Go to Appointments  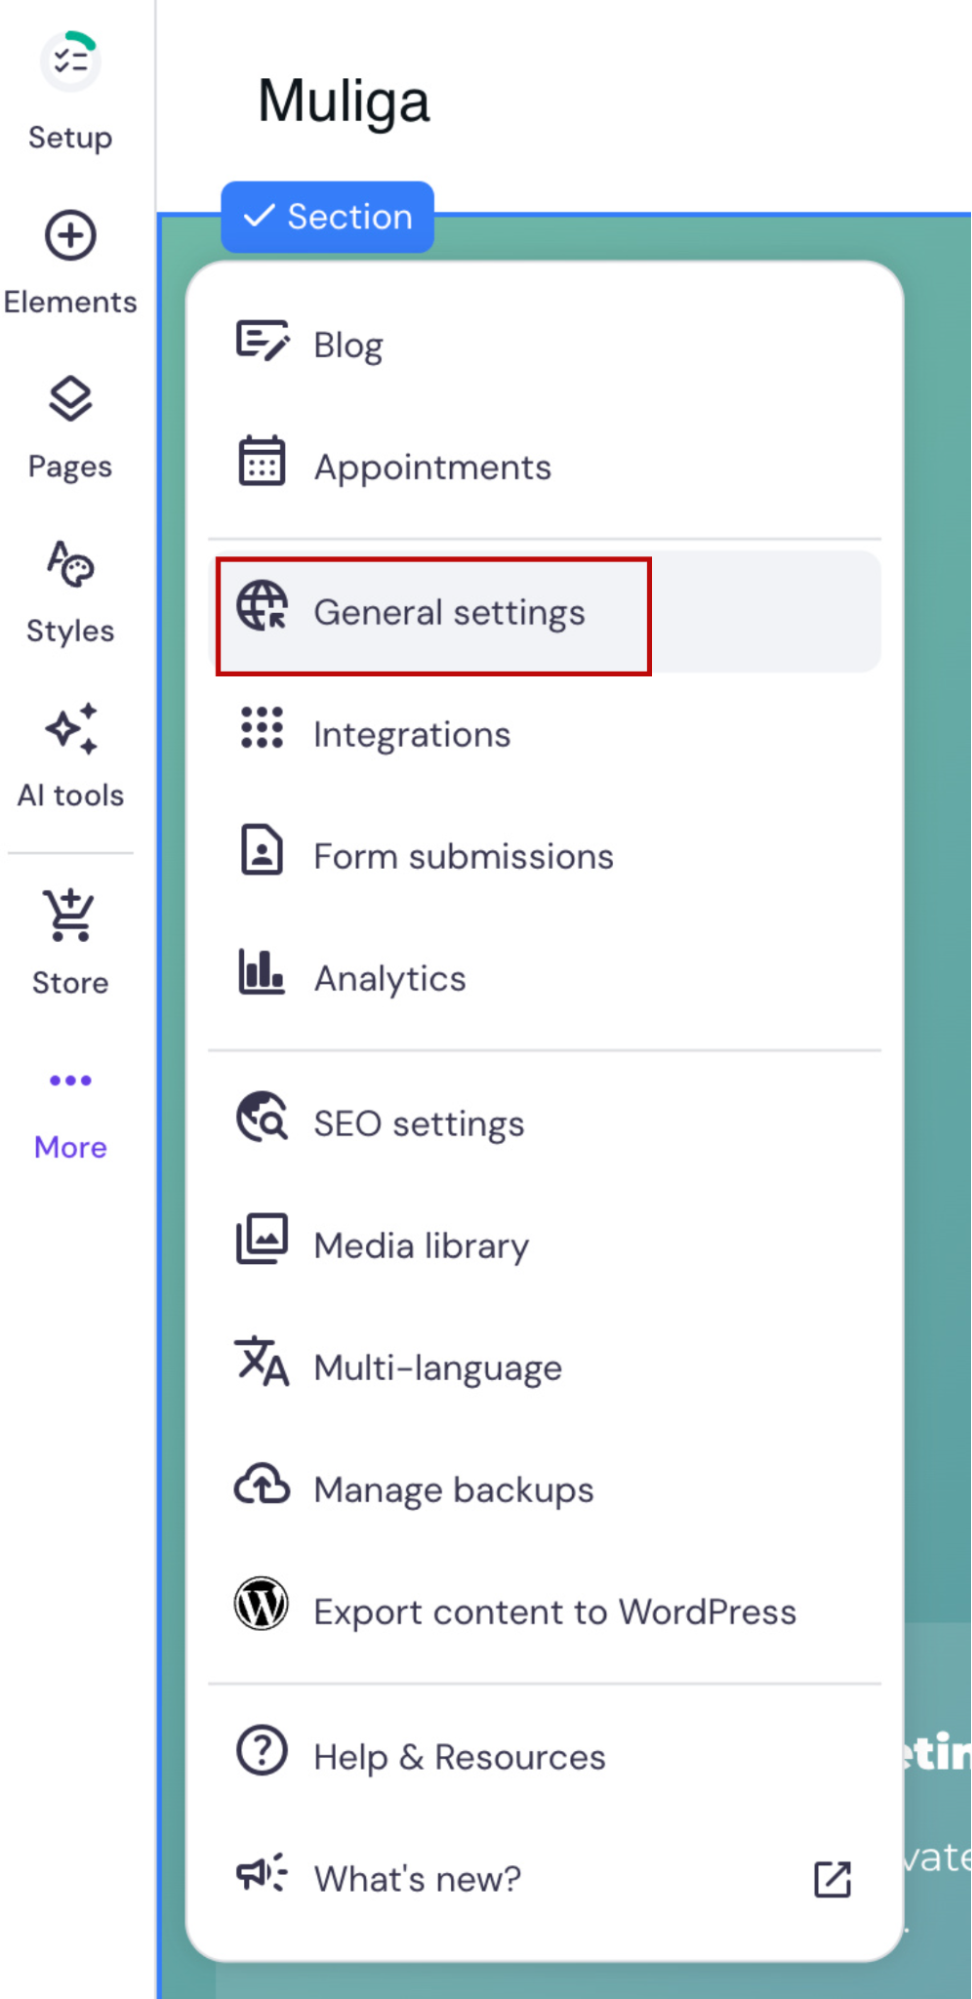click(432, 467)
